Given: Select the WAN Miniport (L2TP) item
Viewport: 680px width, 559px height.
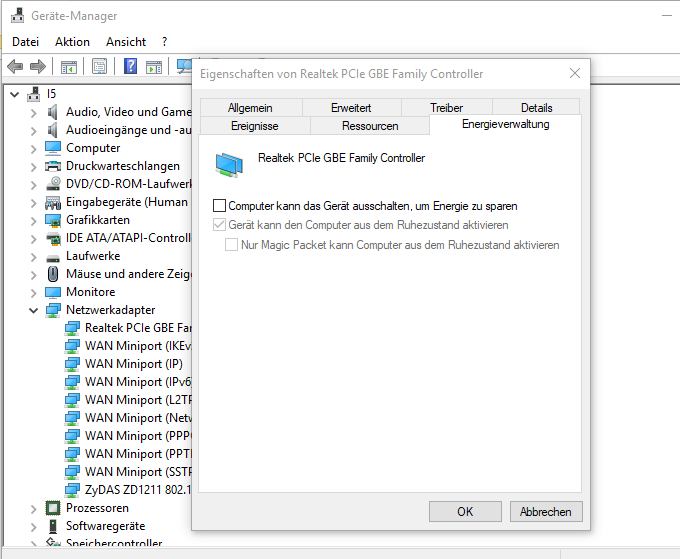Looking at the screenshot, I should pos(138,400).
